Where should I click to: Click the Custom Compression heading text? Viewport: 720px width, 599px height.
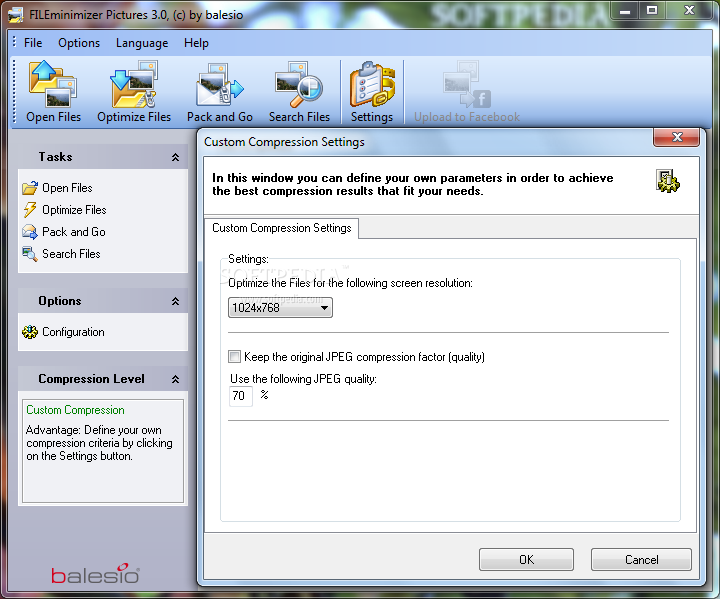pos(75,410)
